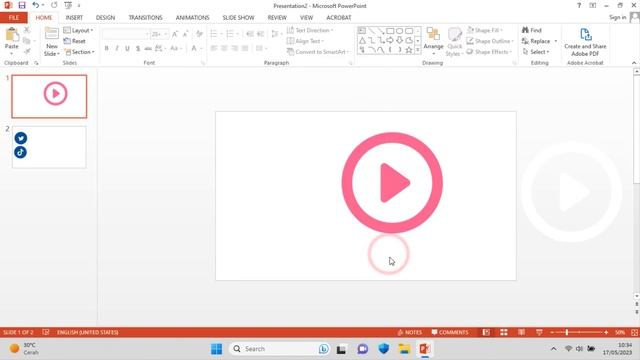
Task: Toggle left text alignment
Action: [213, 49]
